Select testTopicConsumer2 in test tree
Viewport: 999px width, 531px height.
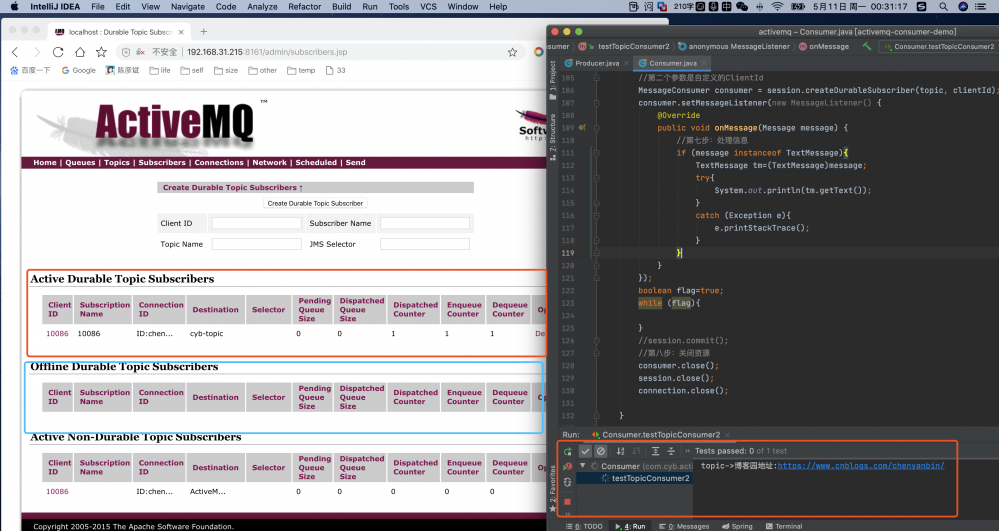tap(650, 478)
